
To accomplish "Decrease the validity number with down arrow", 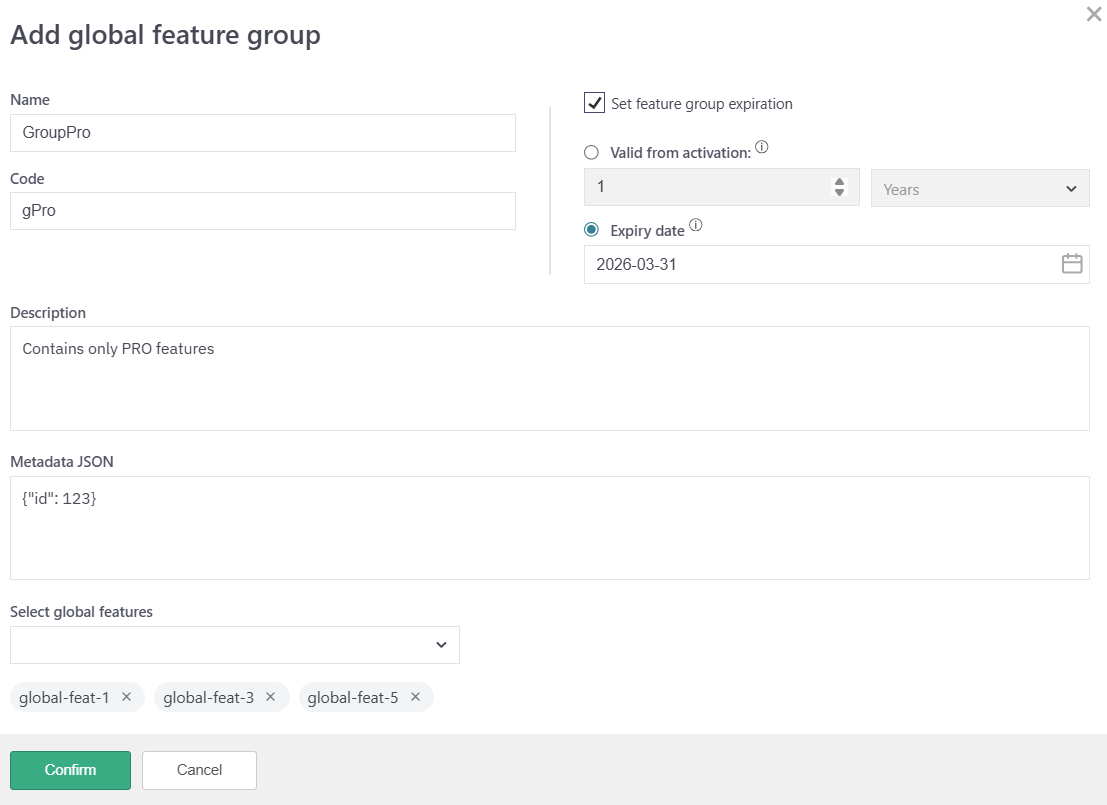I will (x=839, y=193).
